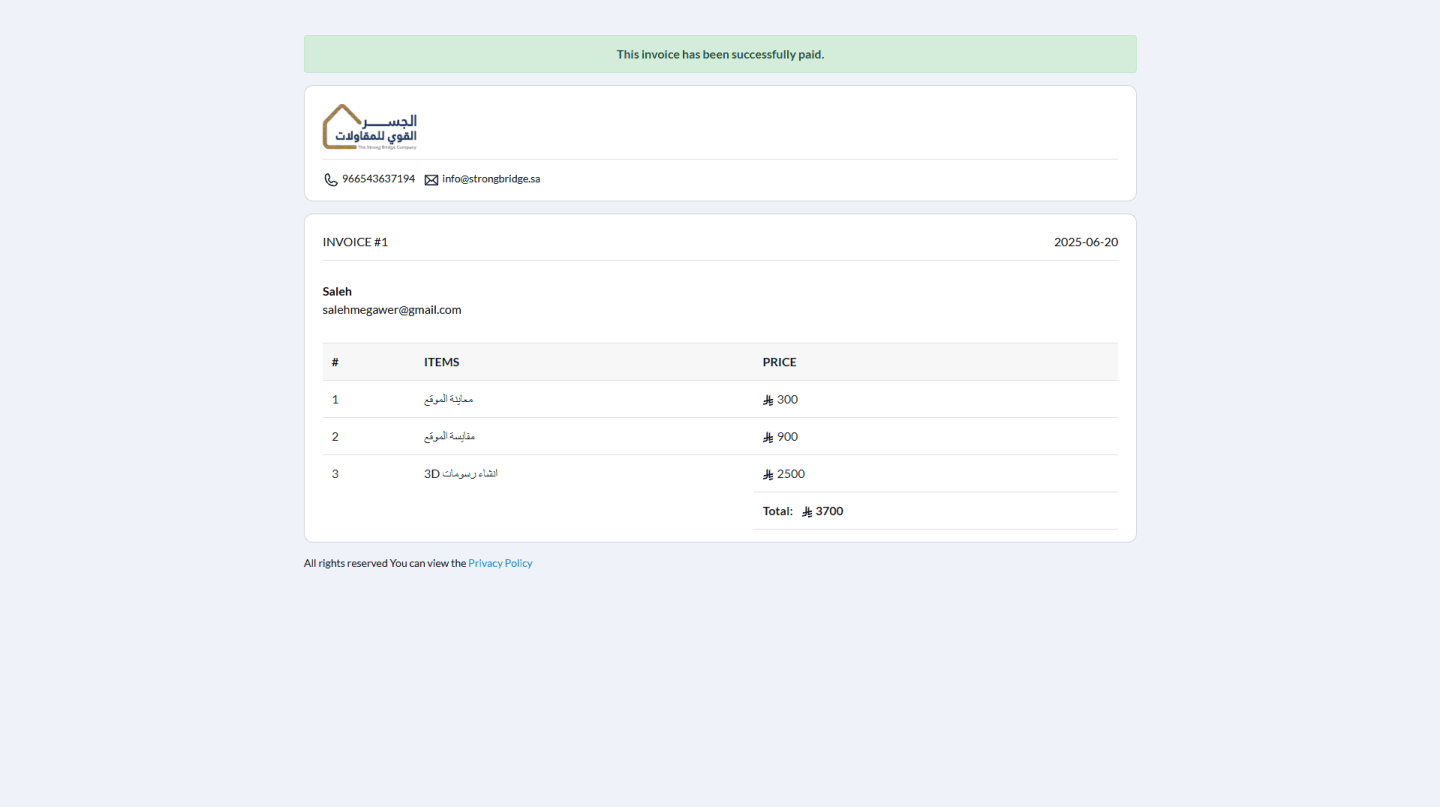Click the envelope email icon
The image size is (1440, 807).
(x=431, y=180)
